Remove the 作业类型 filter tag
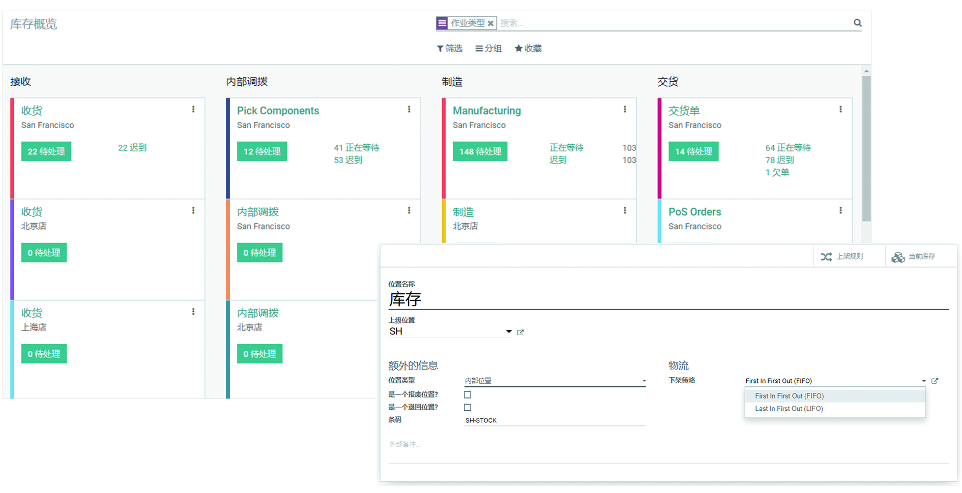This screenshot has height=493, width=962. point(491,23)
